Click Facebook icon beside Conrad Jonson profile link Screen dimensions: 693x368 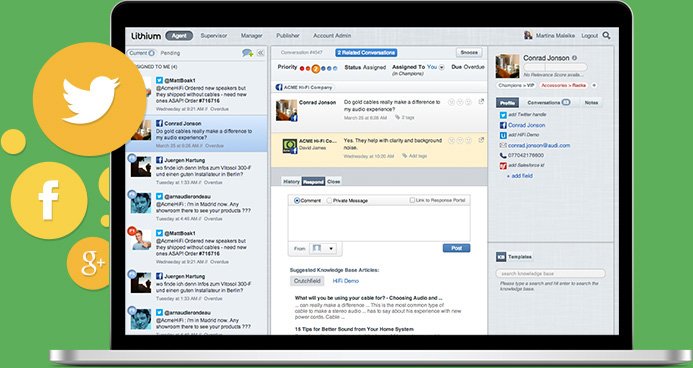[x=503, y=125]
